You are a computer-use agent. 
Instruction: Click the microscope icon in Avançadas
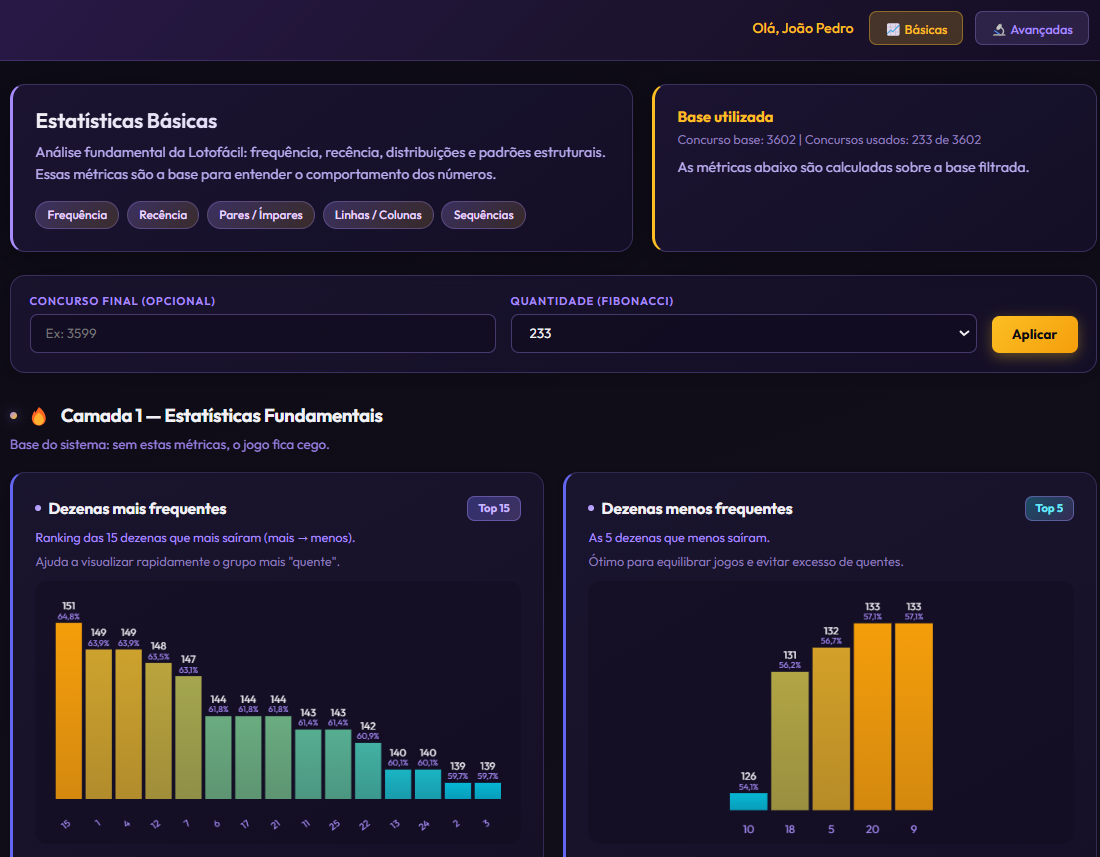point(998,30)
